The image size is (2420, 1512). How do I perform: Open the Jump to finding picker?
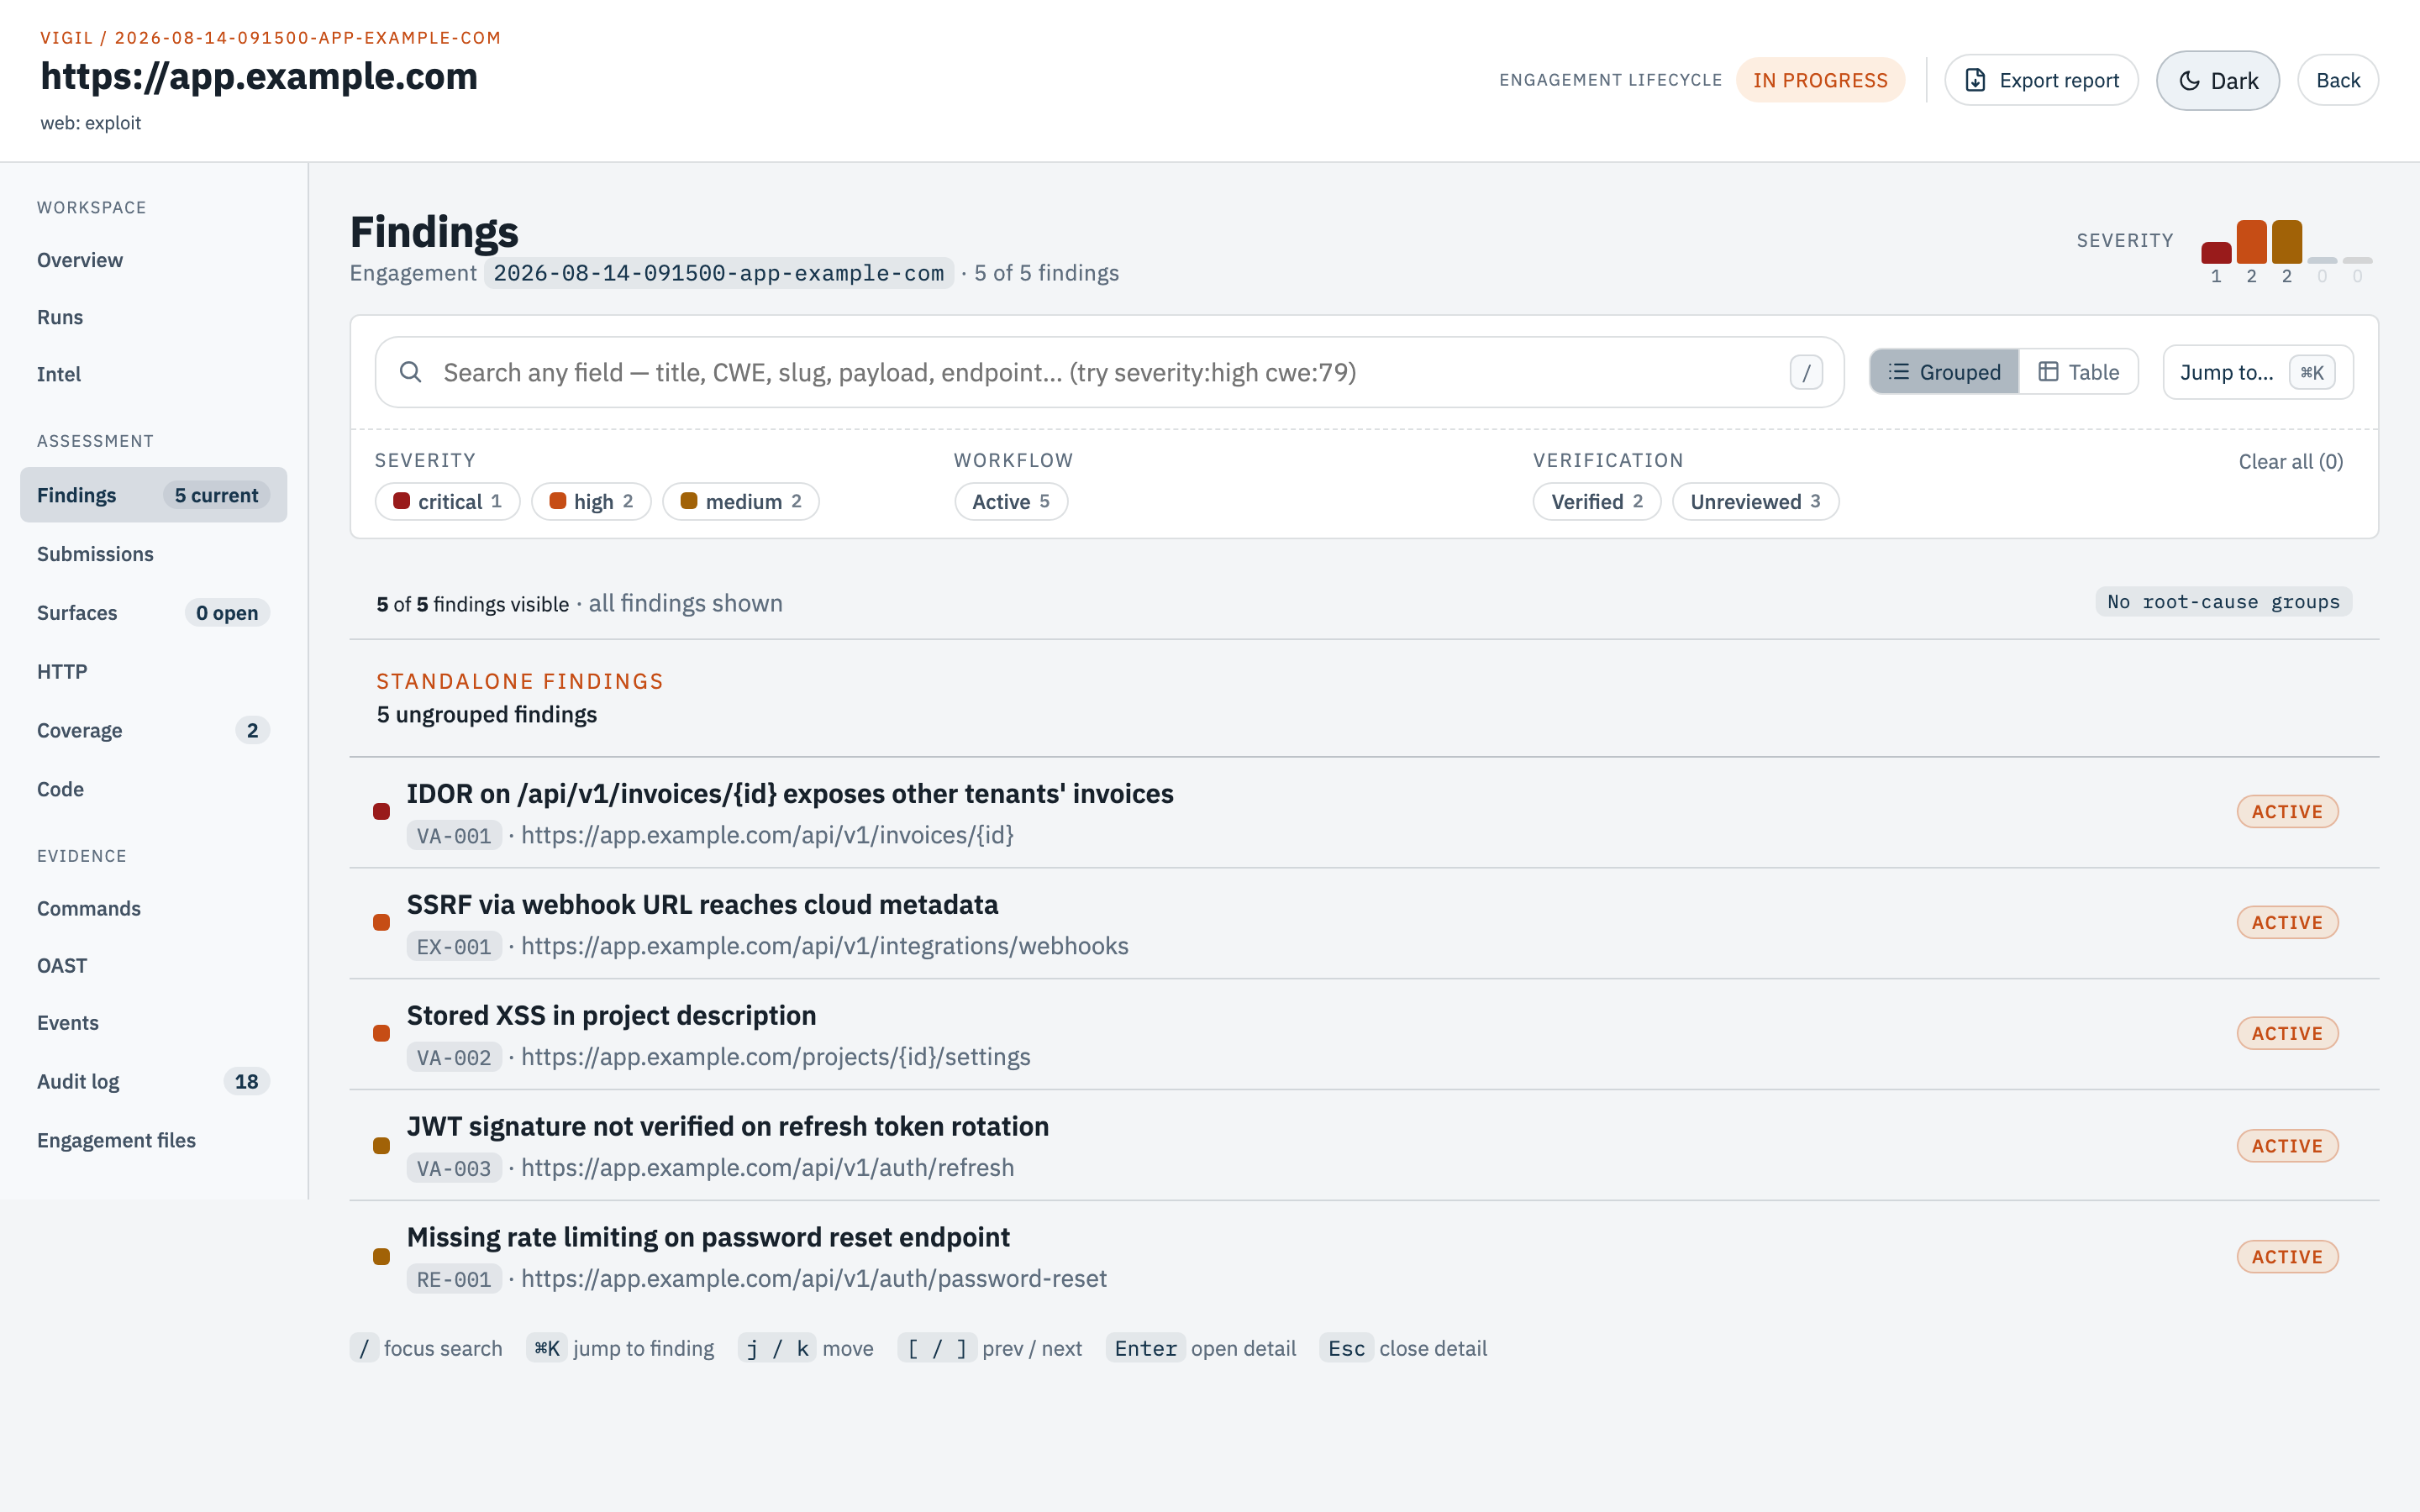2258,372
